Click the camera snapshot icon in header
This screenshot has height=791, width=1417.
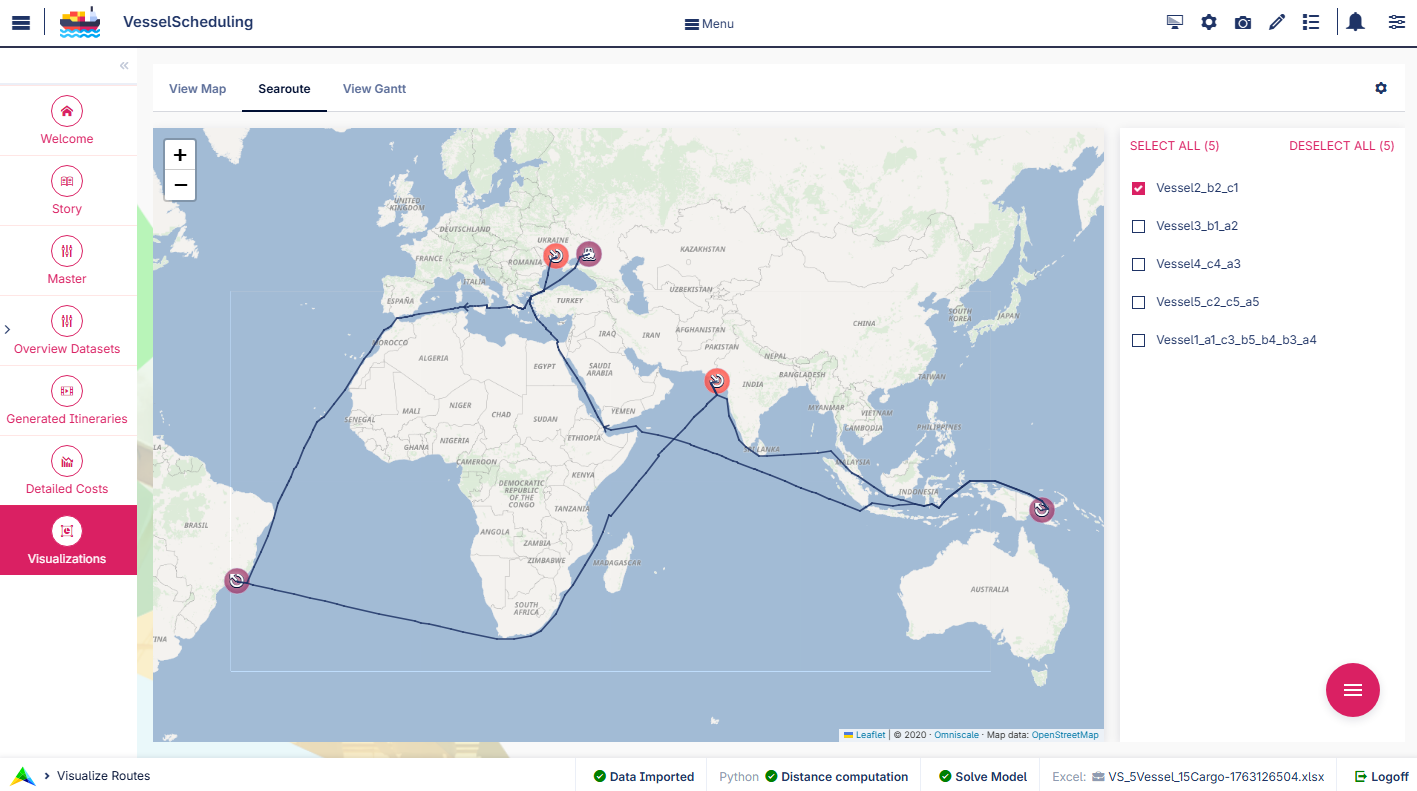coord(1243,23)
